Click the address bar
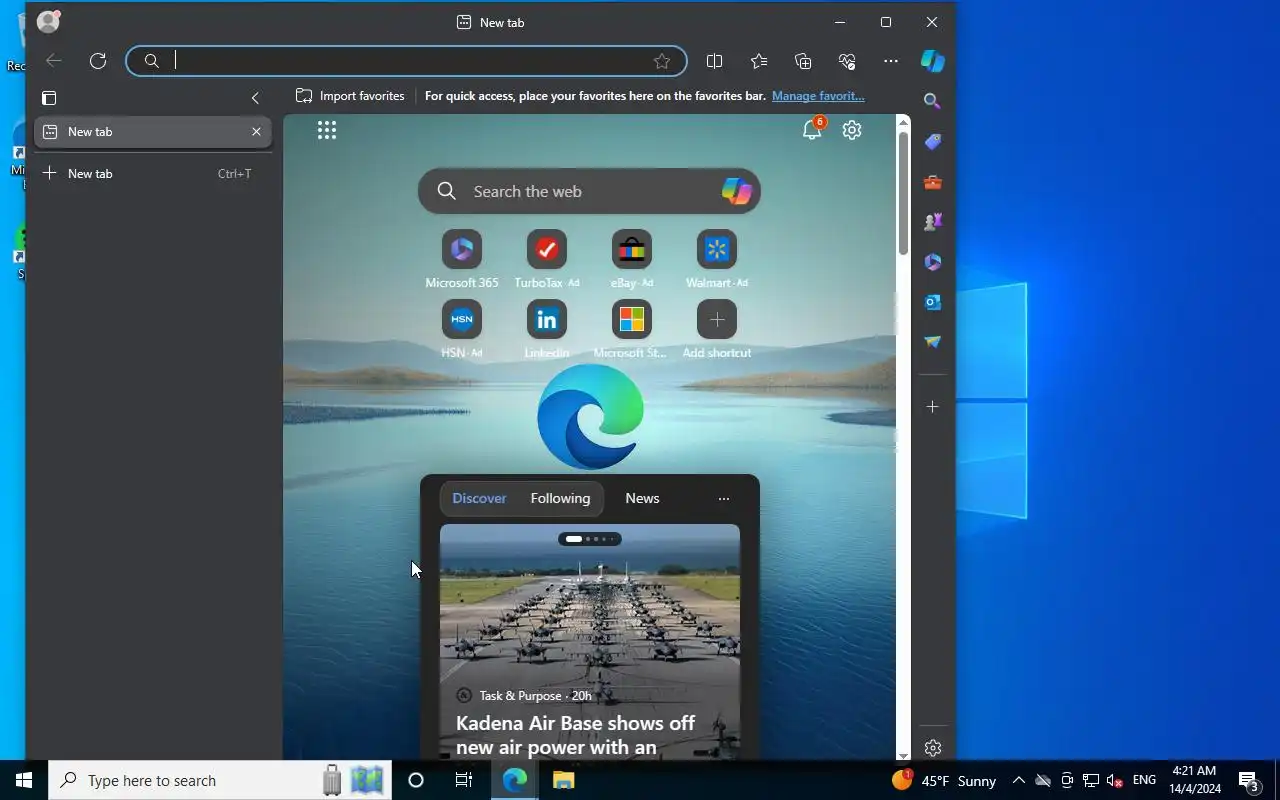The height and width of the screenshot is (800, 1280). (406, 61)
